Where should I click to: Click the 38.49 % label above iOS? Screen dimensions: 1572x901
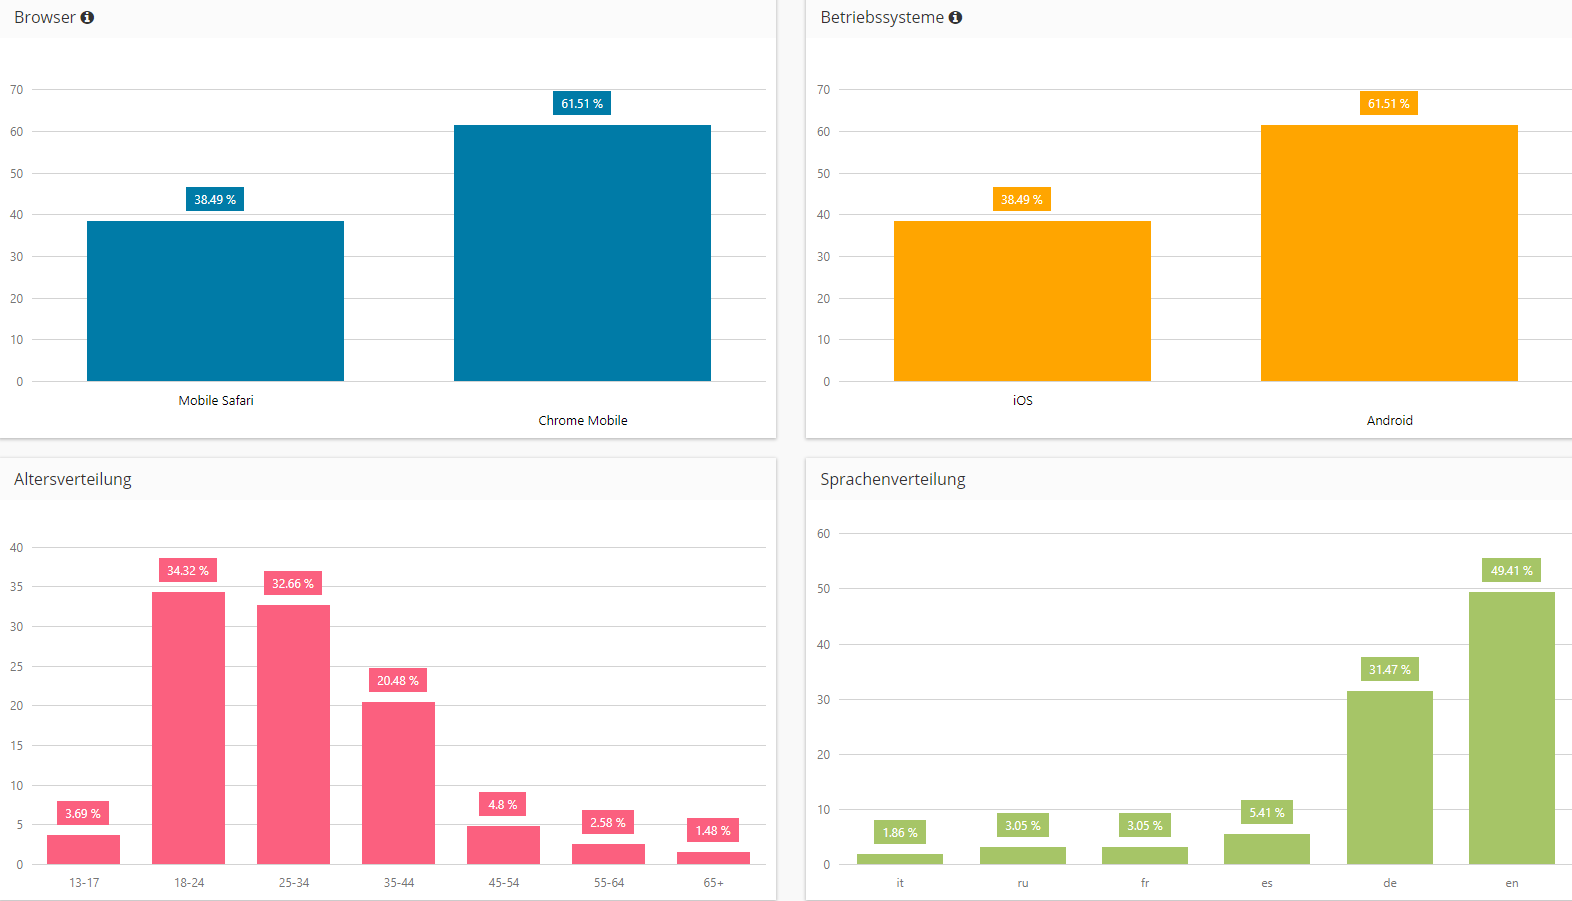pyautogui.click(x=1022, y=199)
